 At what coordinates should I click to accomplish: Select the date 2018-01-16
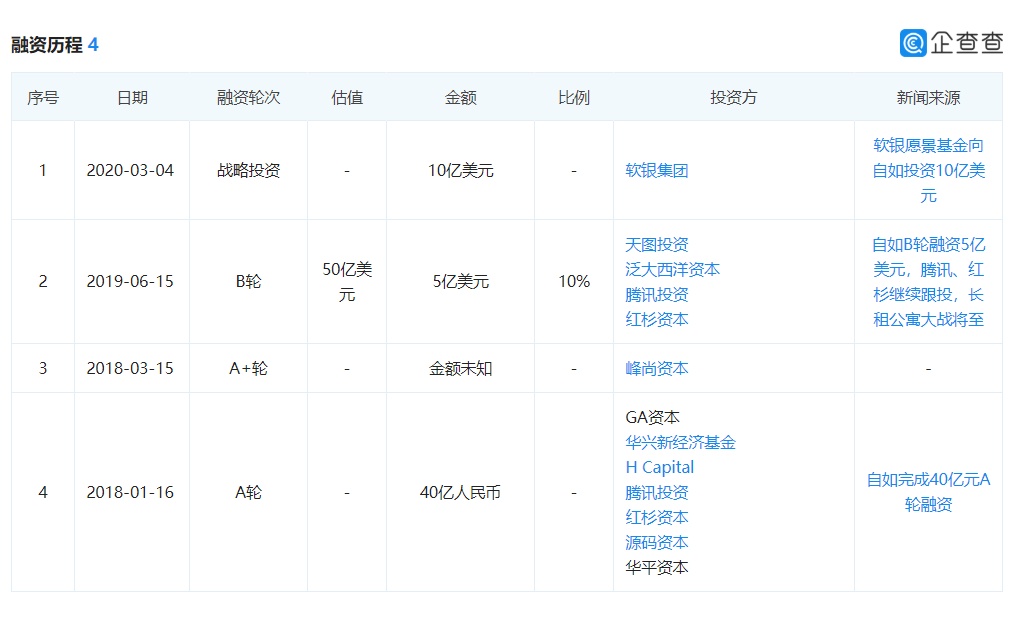(x=130, y=493)
